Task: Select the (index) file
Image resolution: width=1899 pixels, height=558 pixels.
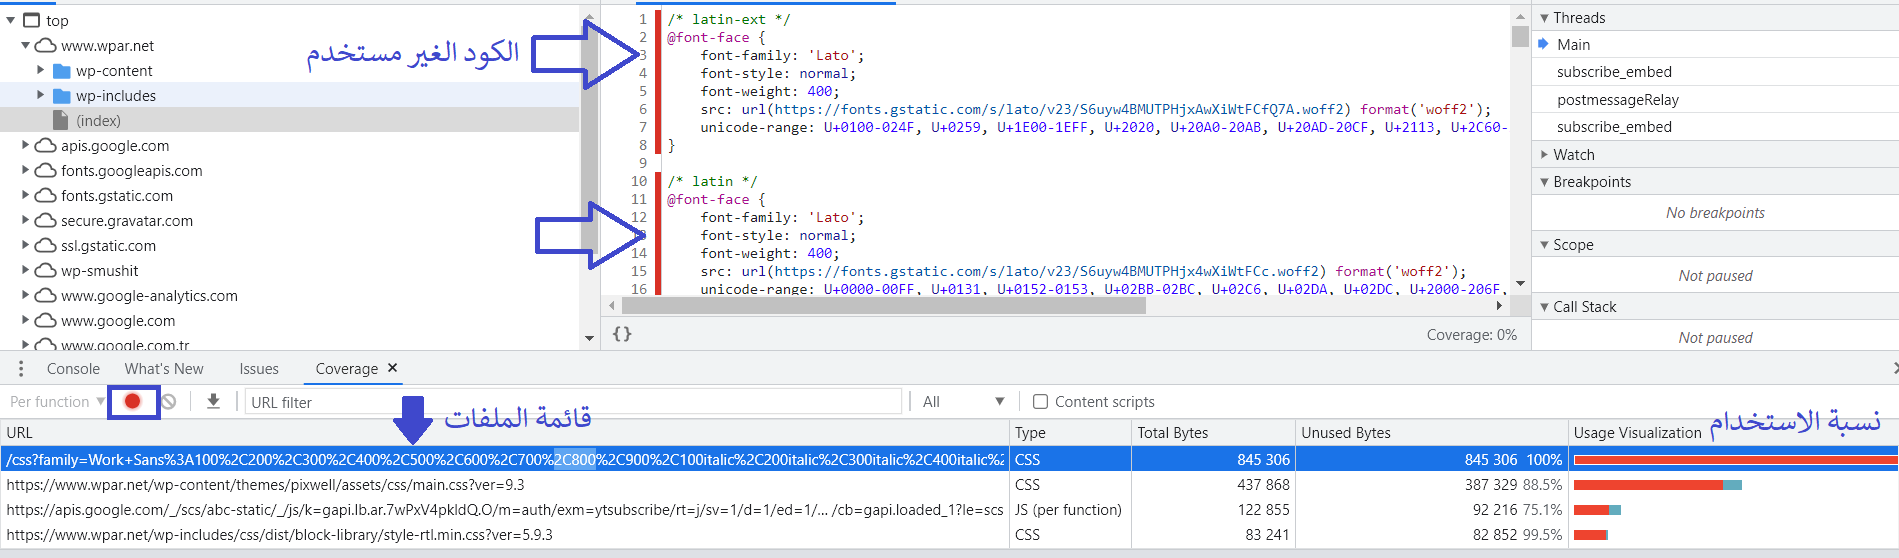Action: point(98,121)
